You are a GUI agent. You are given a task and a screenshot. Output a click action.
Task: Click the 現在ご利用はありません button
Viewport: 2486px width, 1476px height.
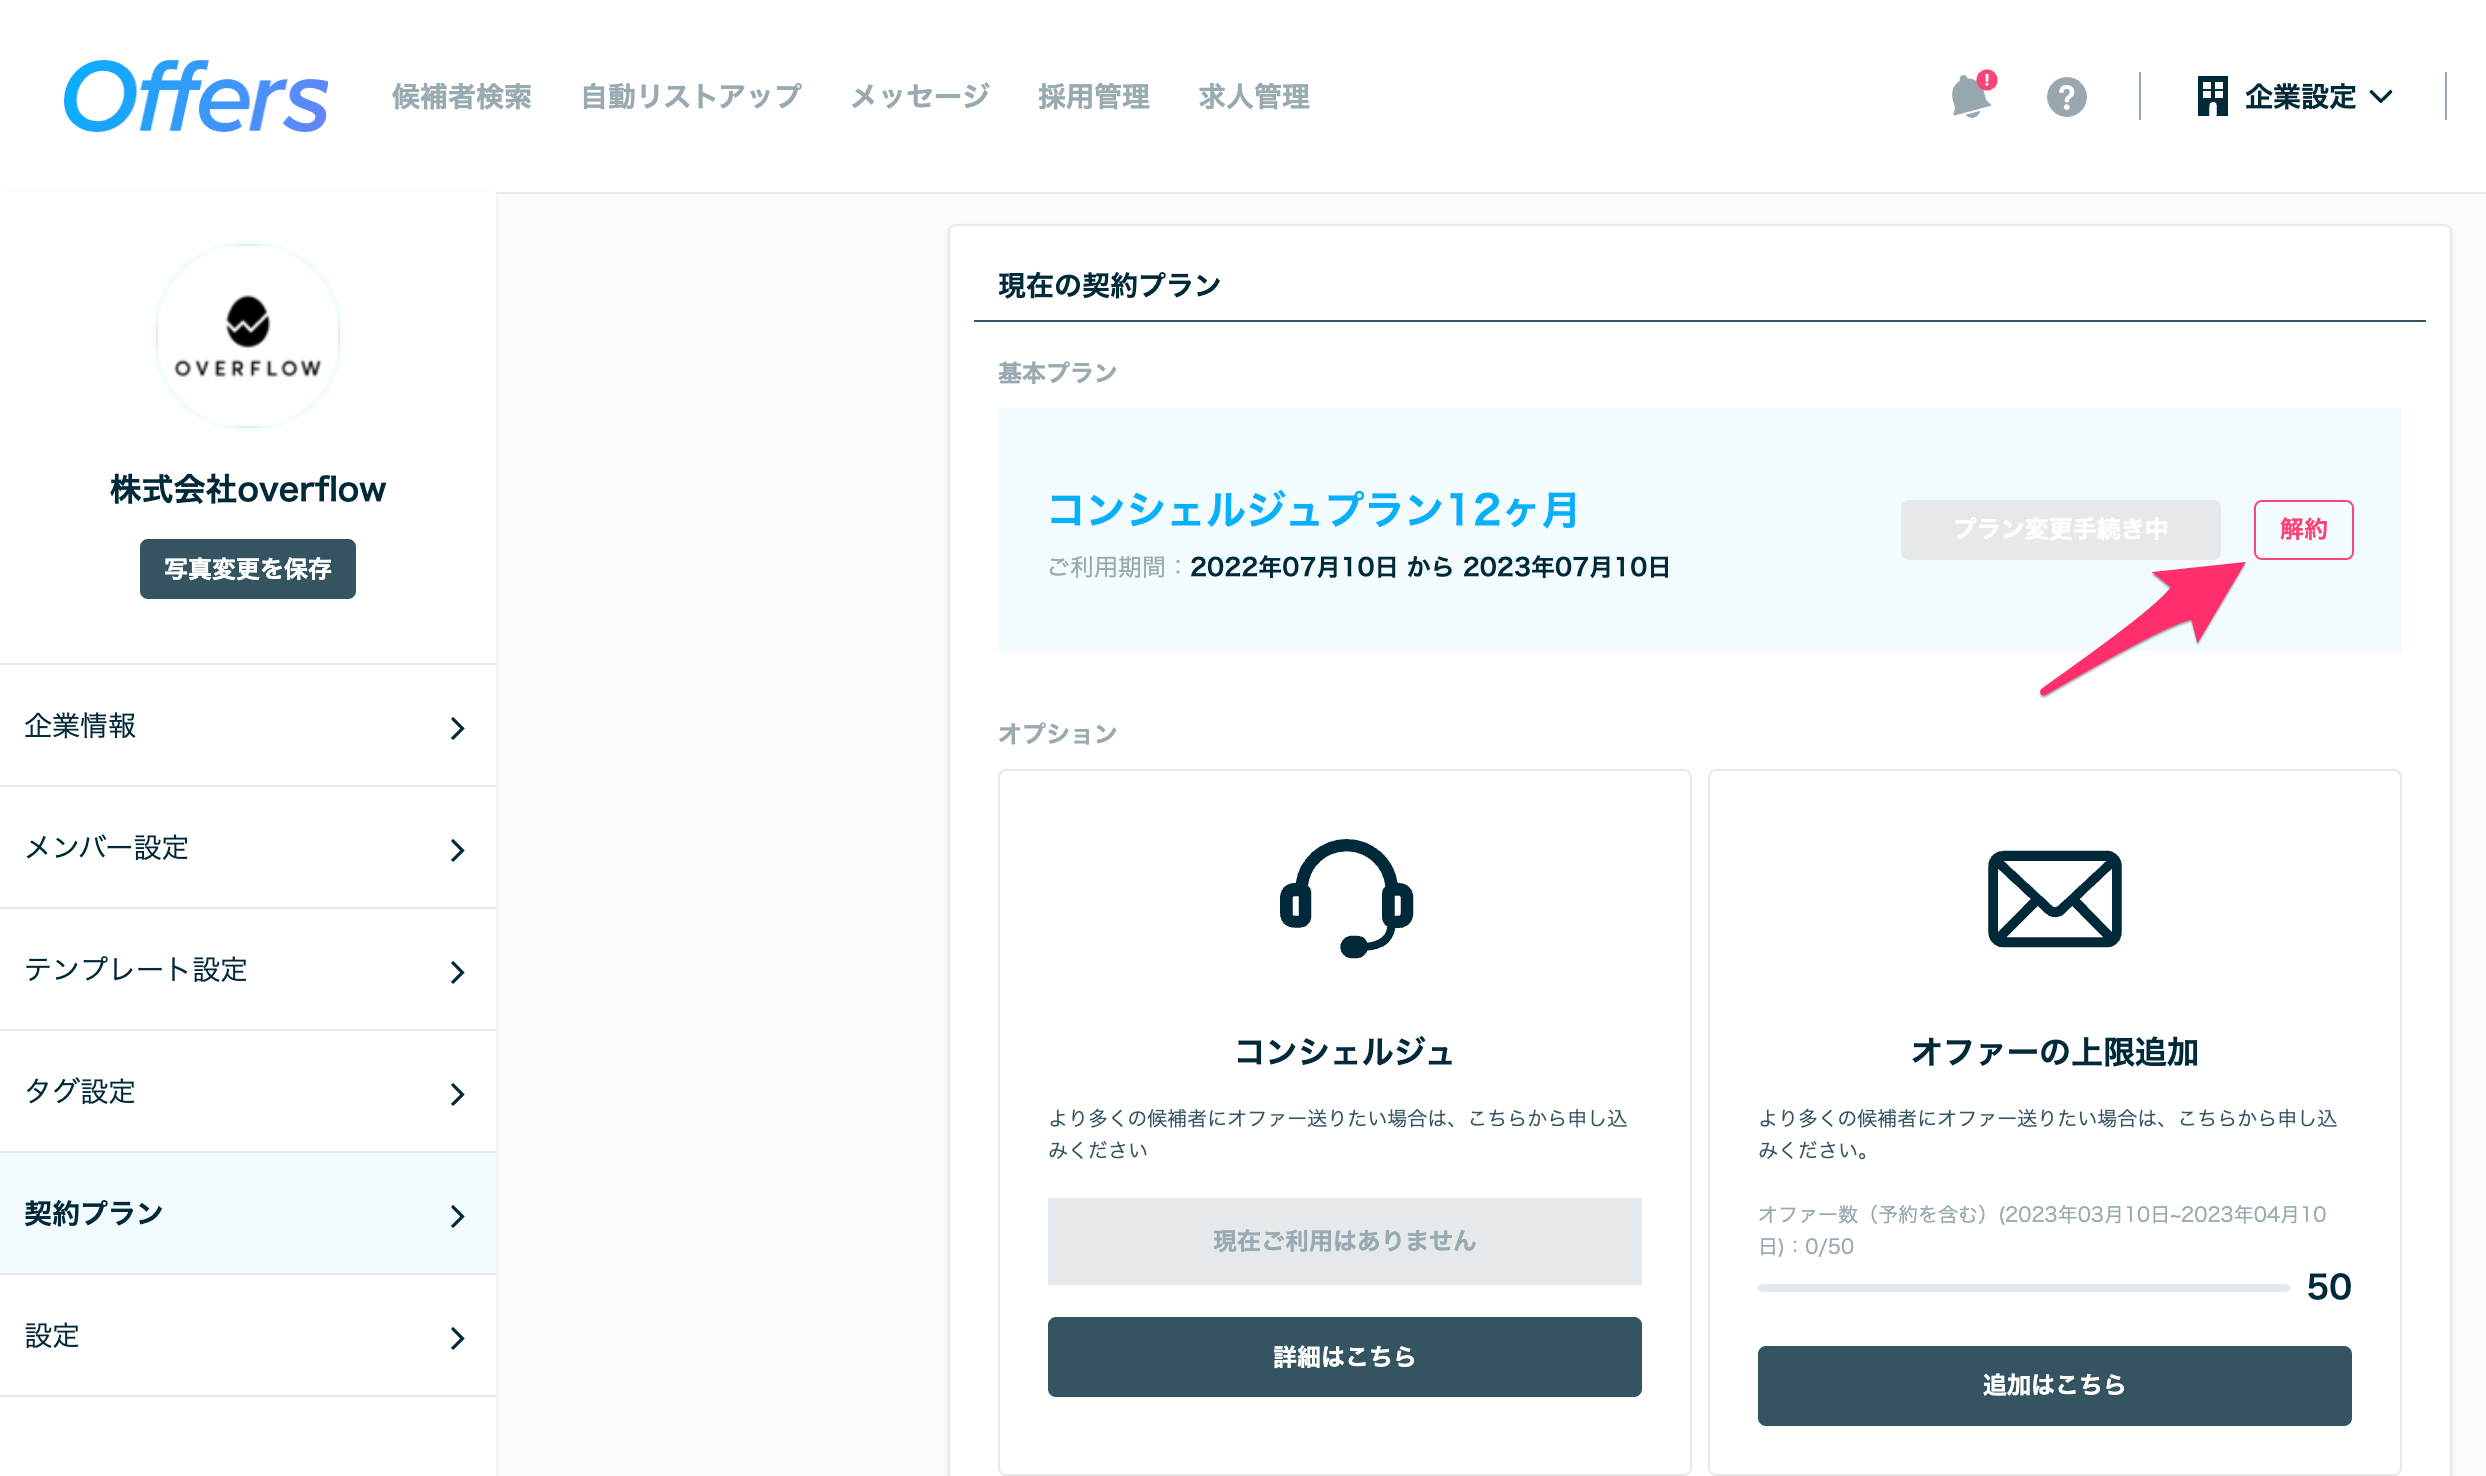click(1344, 1241)
